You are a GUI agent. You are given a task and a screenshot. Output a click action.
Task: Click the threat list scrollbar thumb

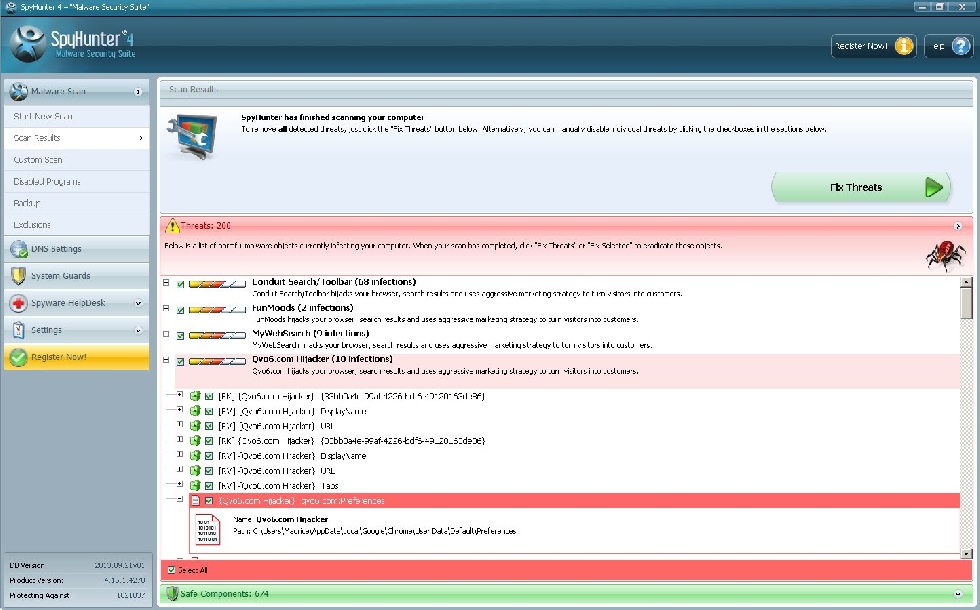967,304
